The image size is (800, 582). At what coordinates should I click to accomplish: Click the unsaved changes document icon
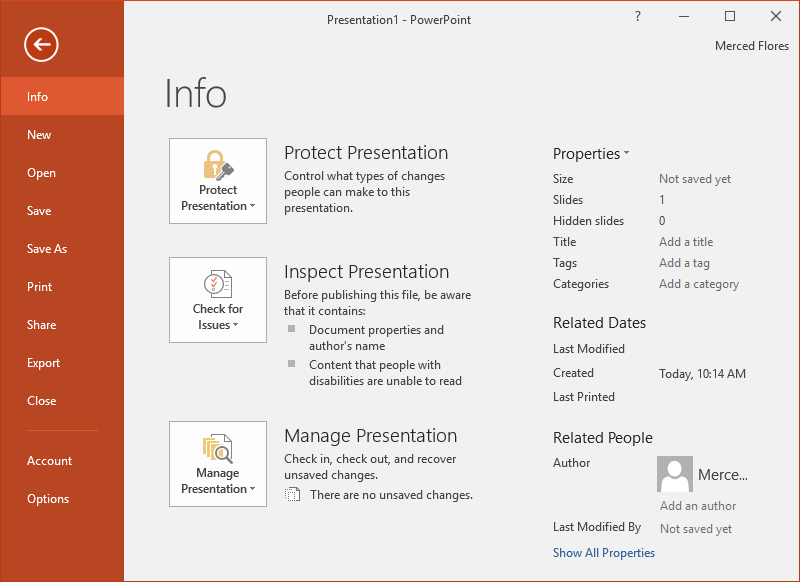pyautogui.click(x=293, y=494)
